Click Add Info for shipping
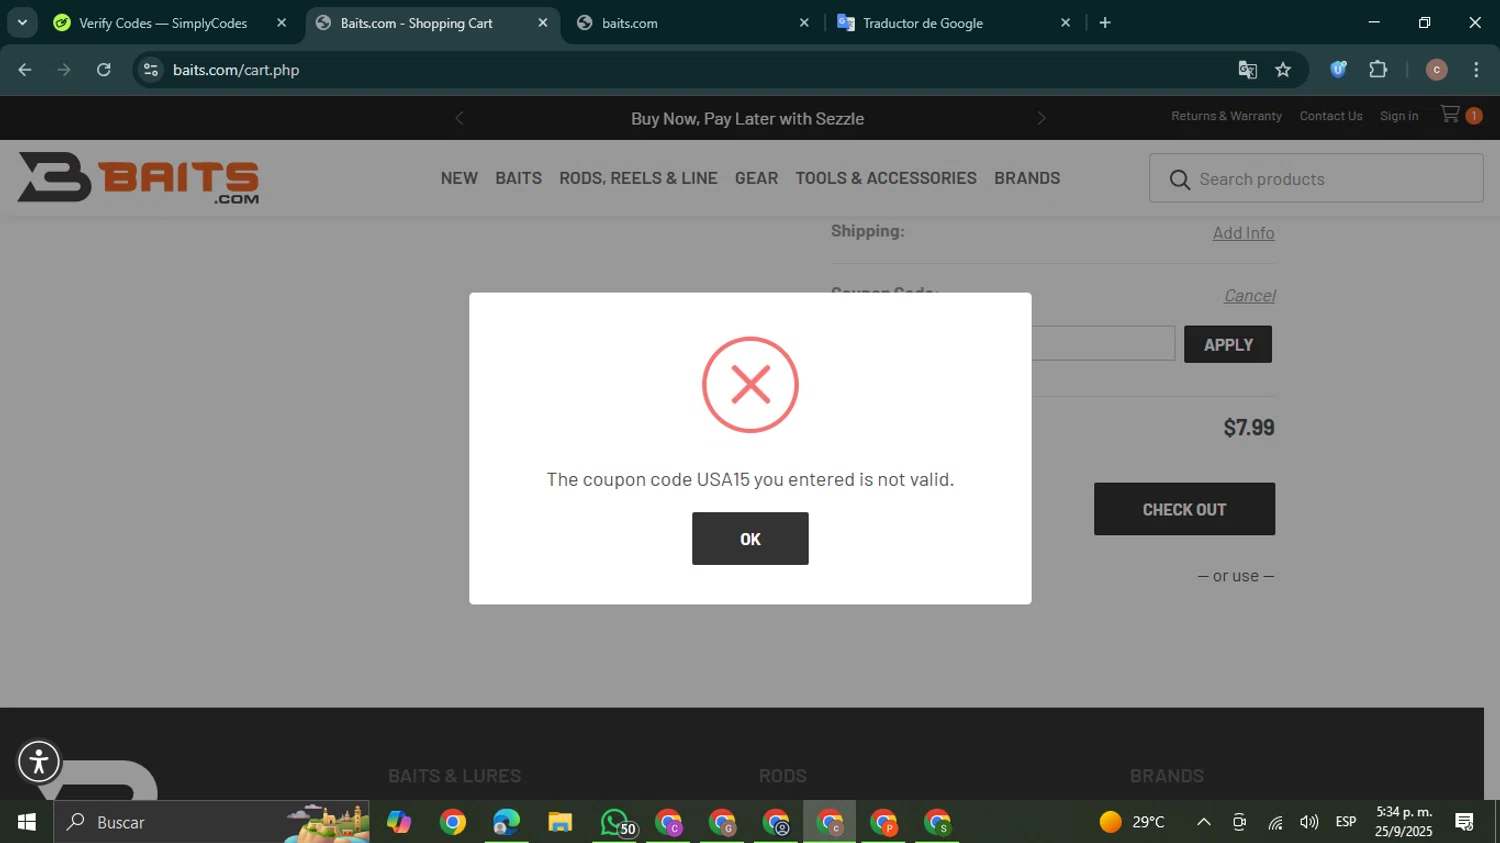The width and height of the screenshot is (1500, 843). [1243, 233]
